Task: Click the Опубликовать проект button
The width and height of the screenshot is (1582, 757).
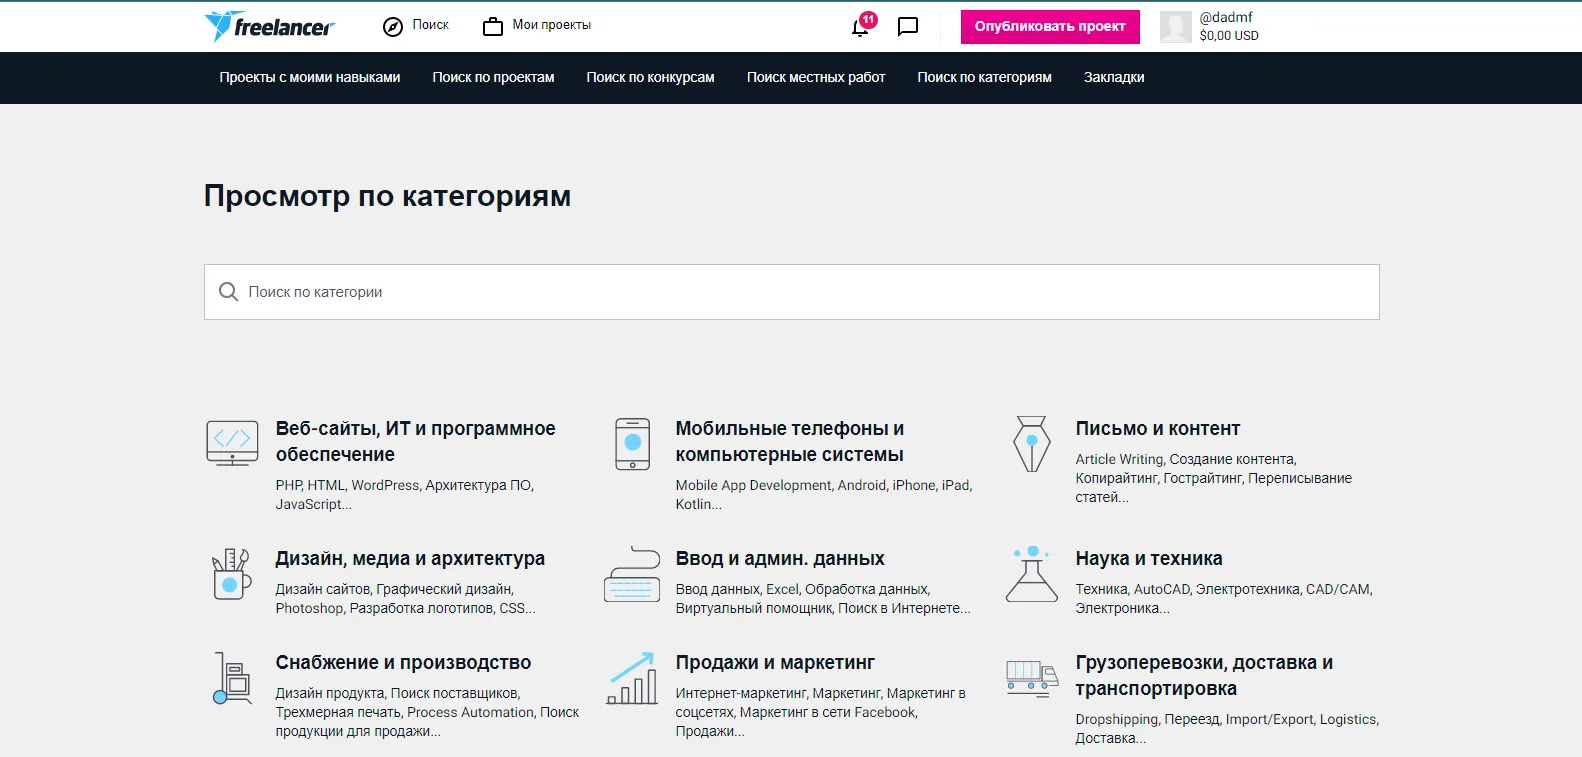Action: 1050,27
